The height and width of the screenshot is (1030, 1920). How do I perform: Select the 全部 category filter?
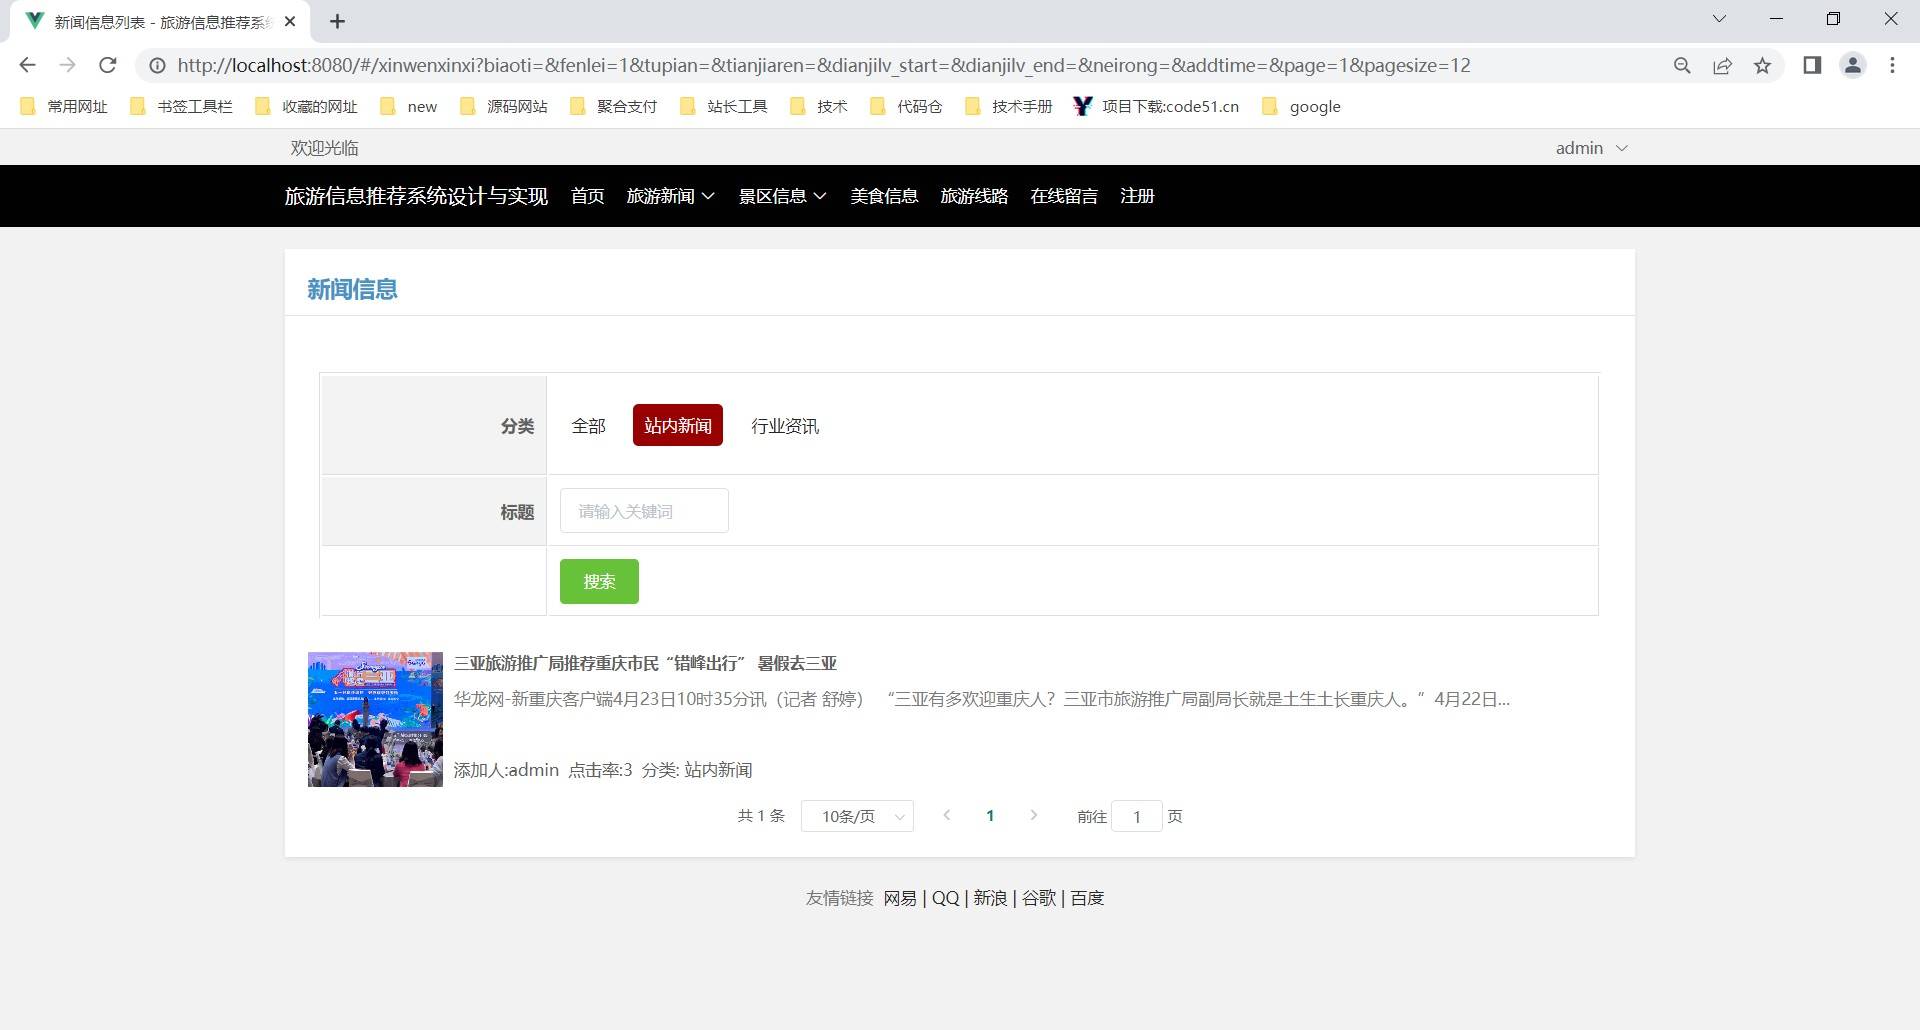589,426
